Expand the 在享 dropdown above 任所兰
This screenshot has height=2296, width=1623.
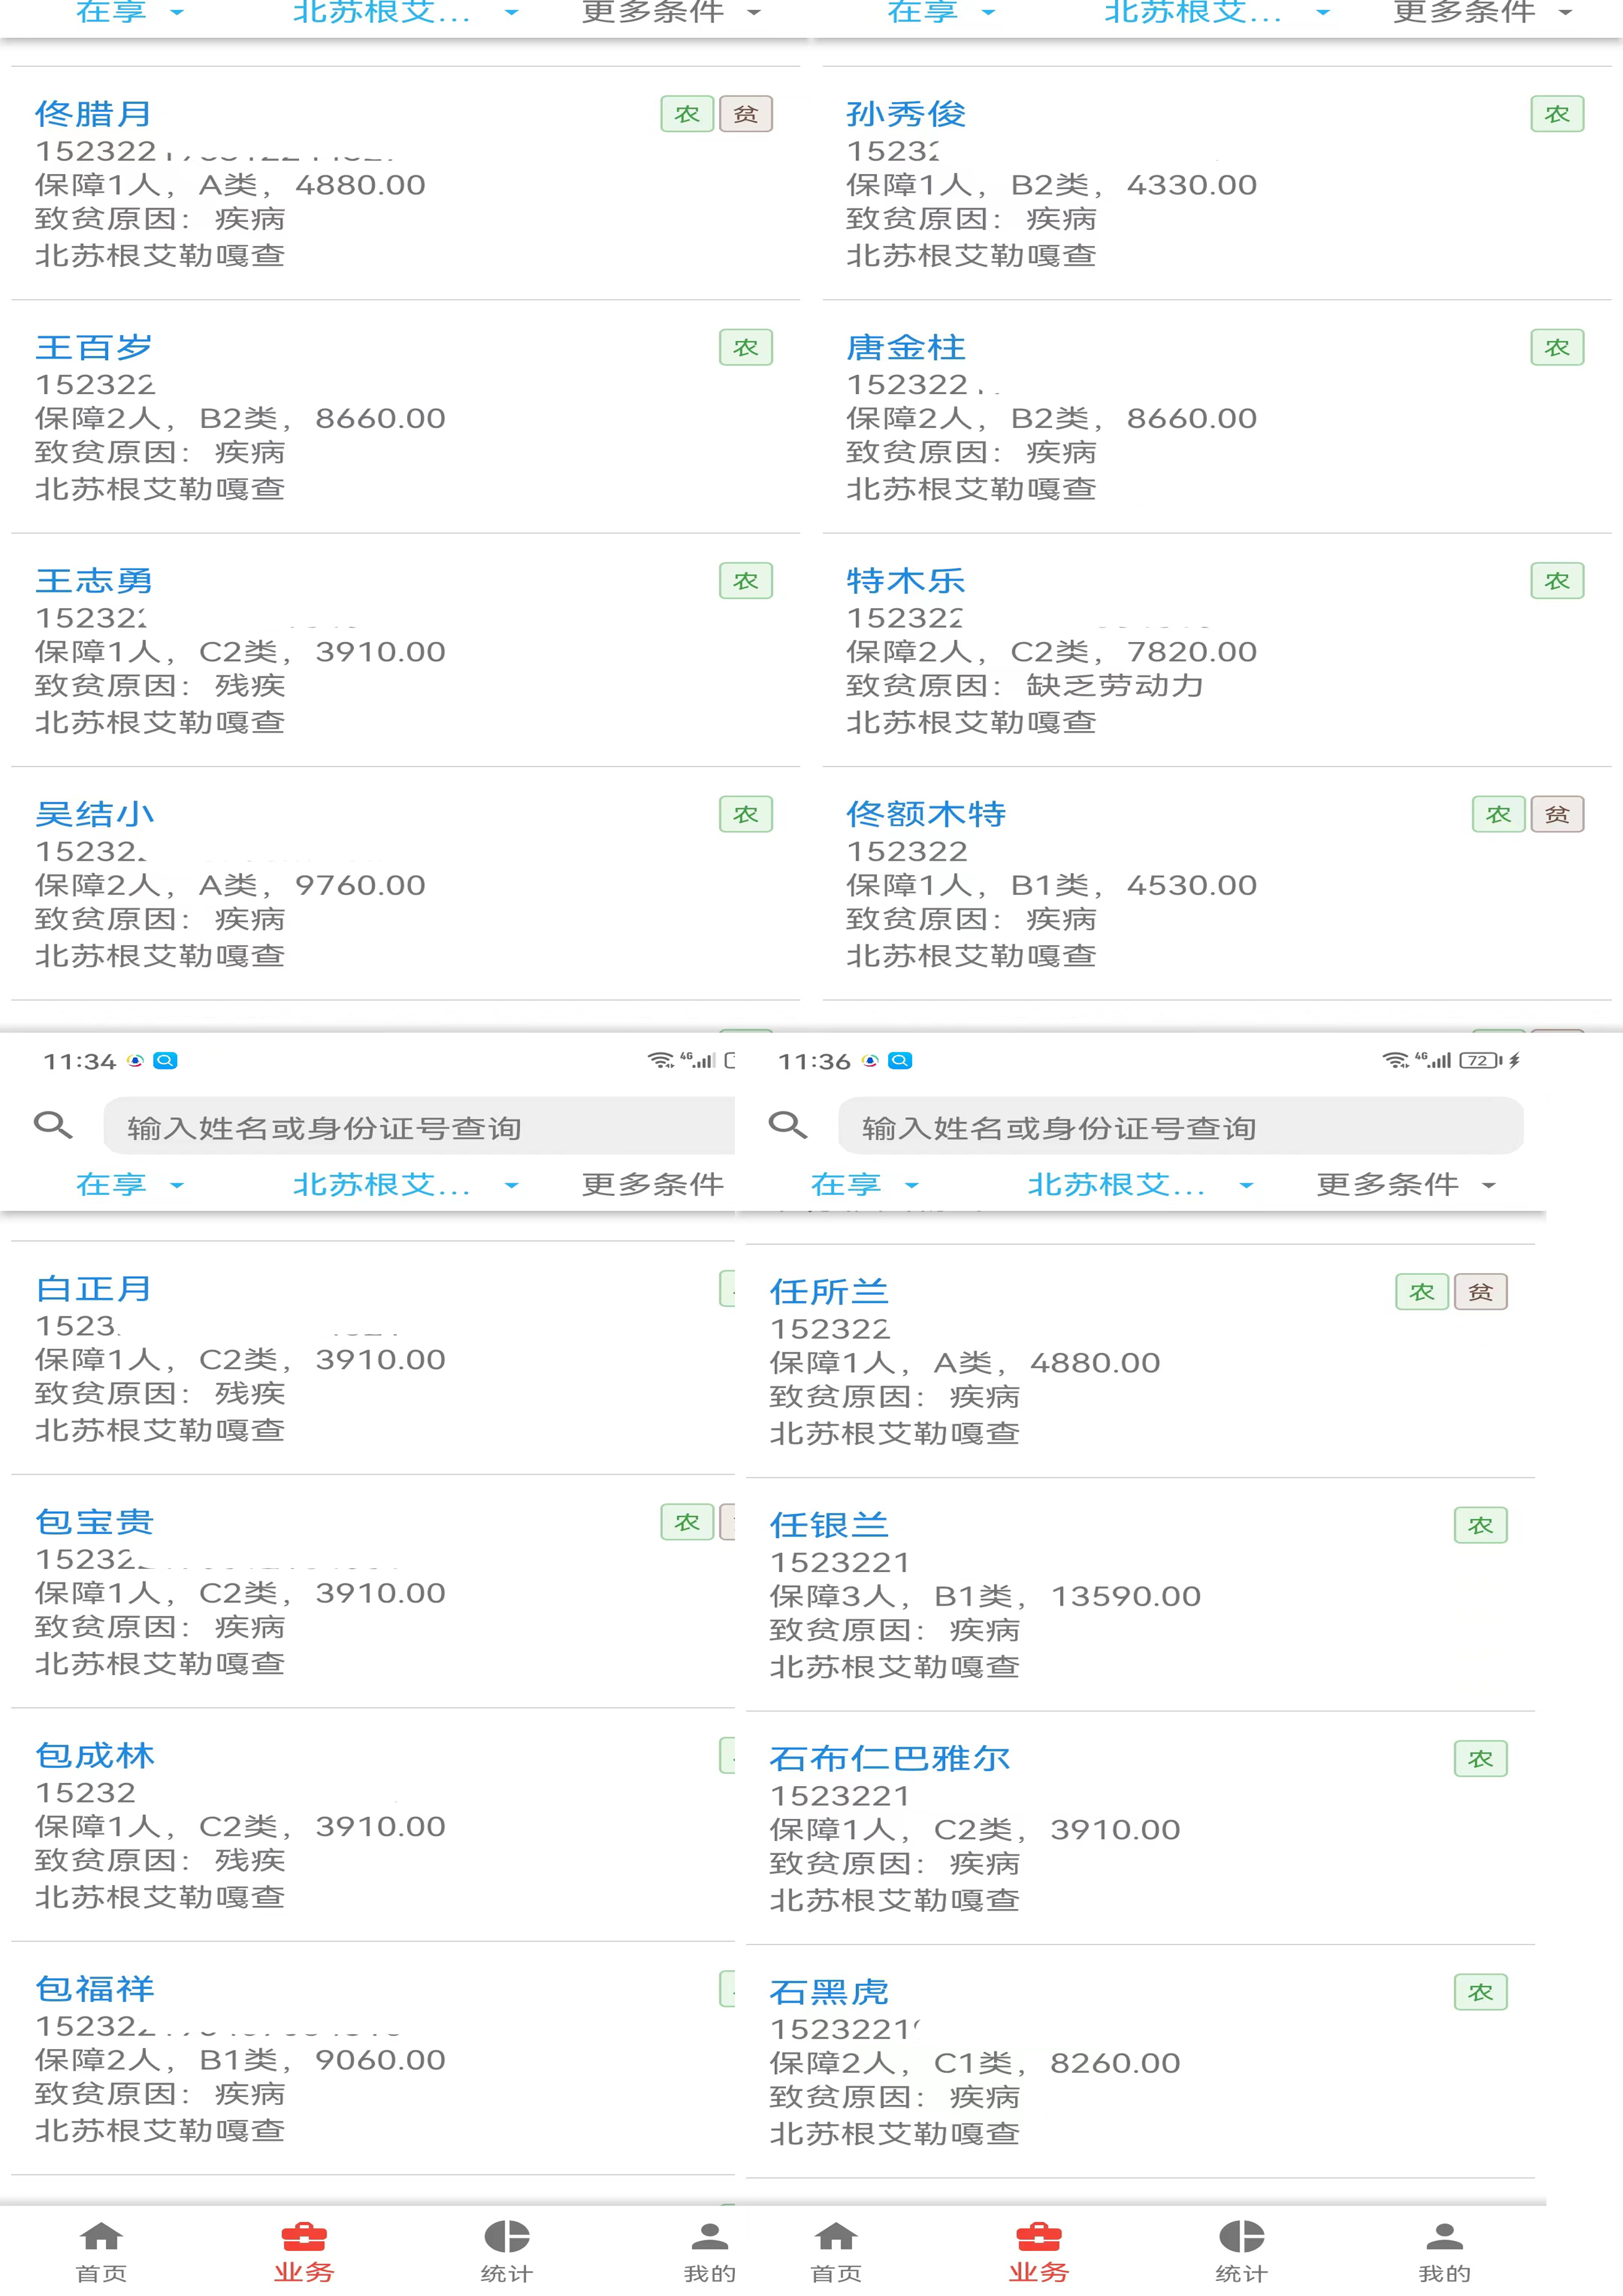tap(864, 1185)
